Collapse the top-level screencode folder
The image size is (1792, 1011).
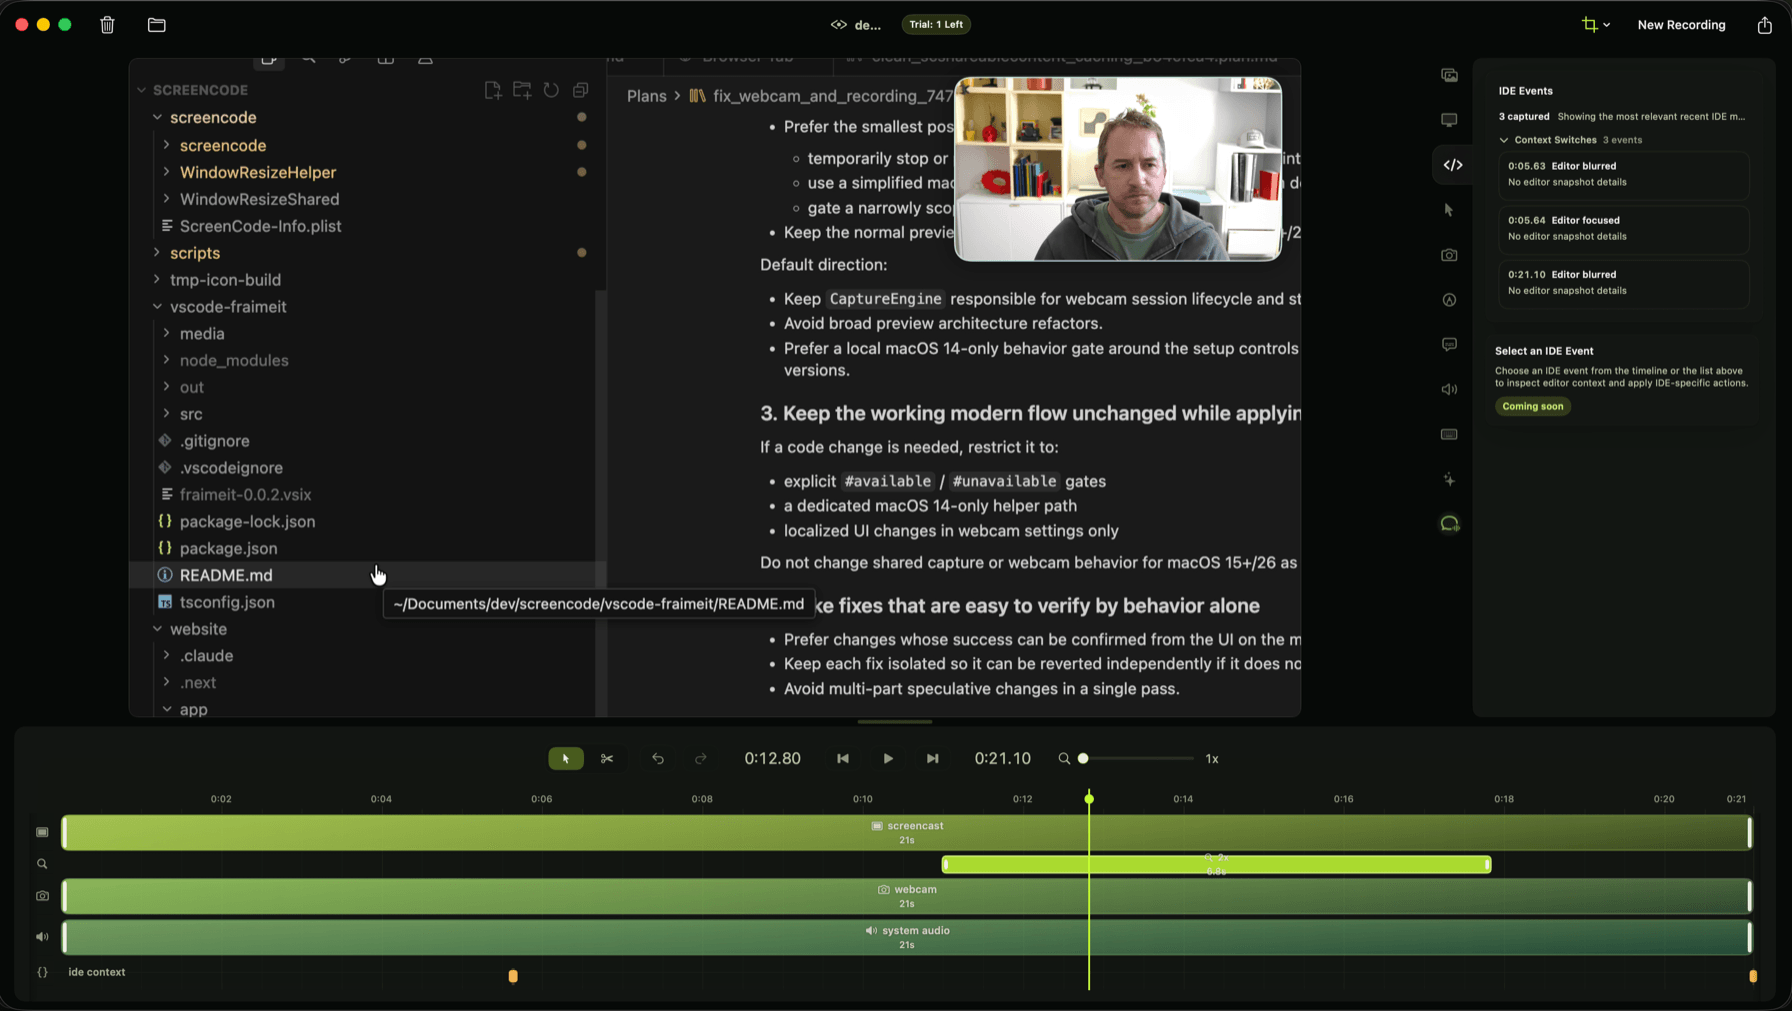pos(157,117)
